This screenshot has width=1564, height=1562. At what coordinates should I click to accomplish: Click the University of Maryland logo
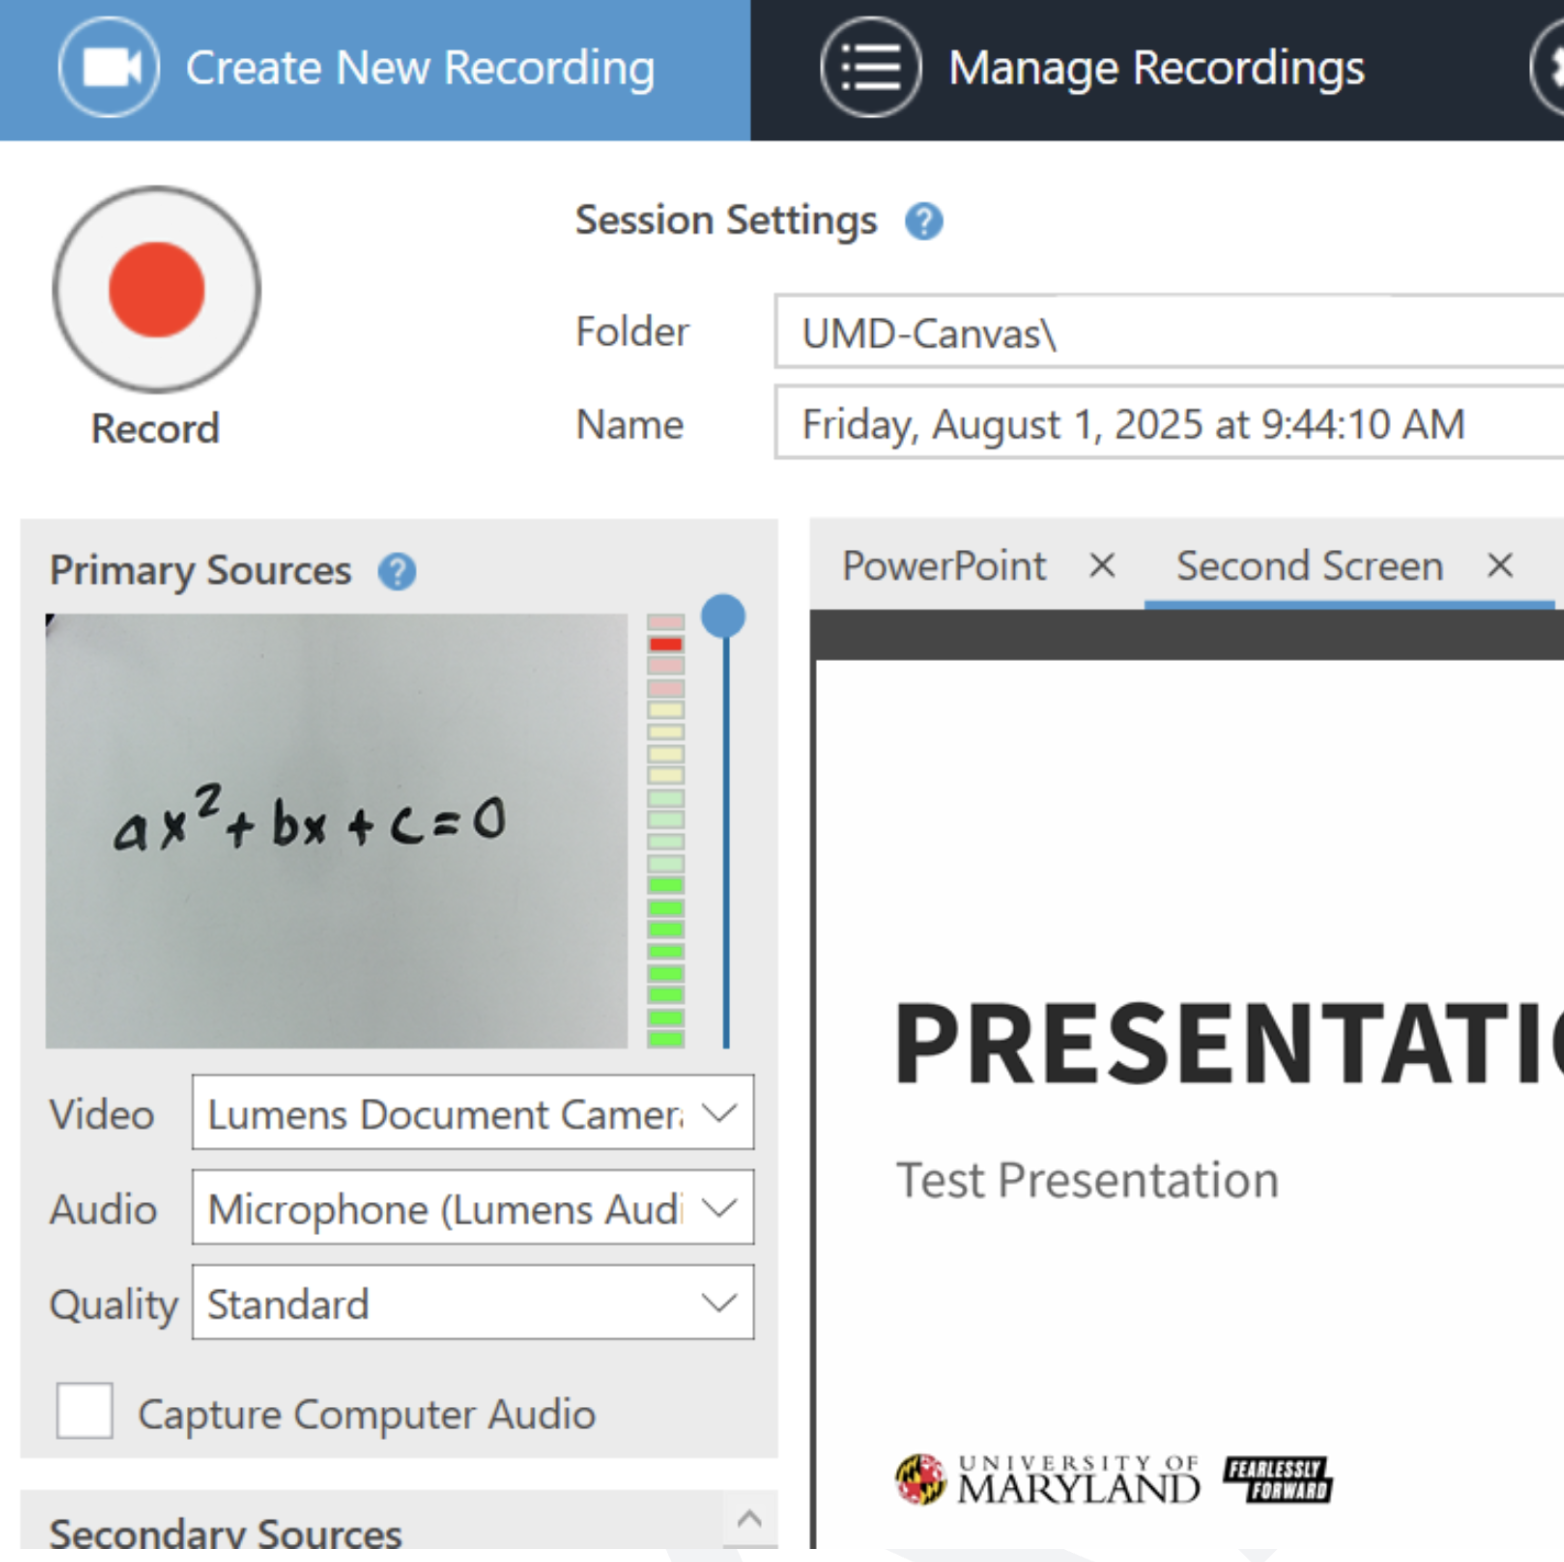(1047, 1480)
